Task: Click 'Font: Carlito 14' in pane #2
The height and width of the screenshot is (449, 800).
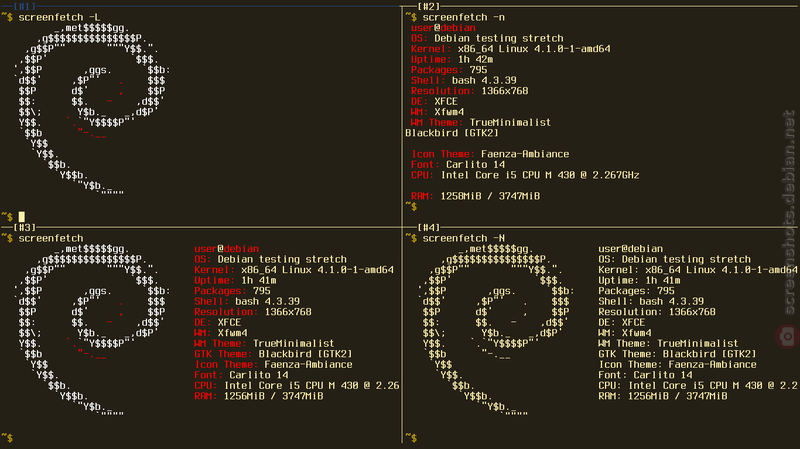Action: 458,164
